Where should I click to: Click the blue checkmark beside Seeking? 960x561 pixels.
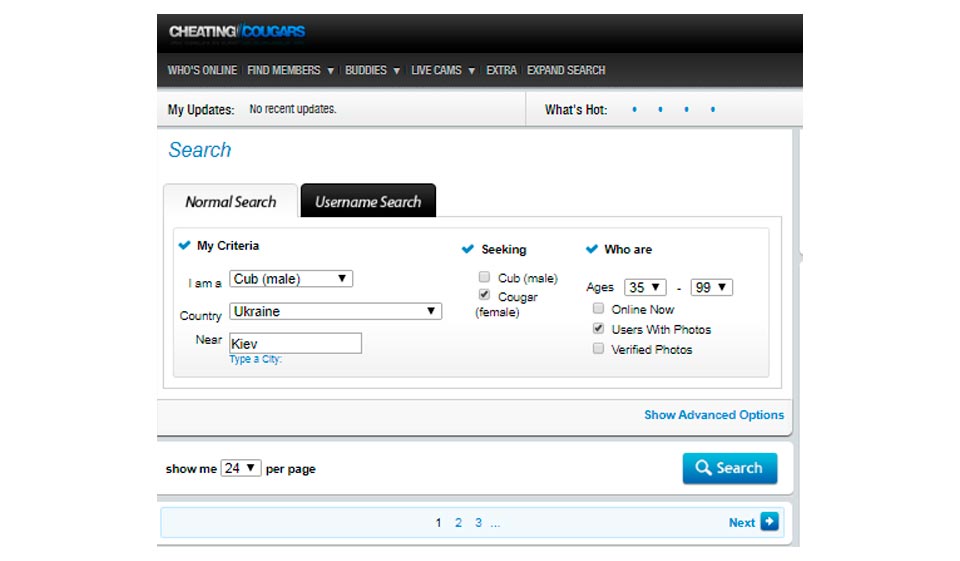tap(468, 249)
